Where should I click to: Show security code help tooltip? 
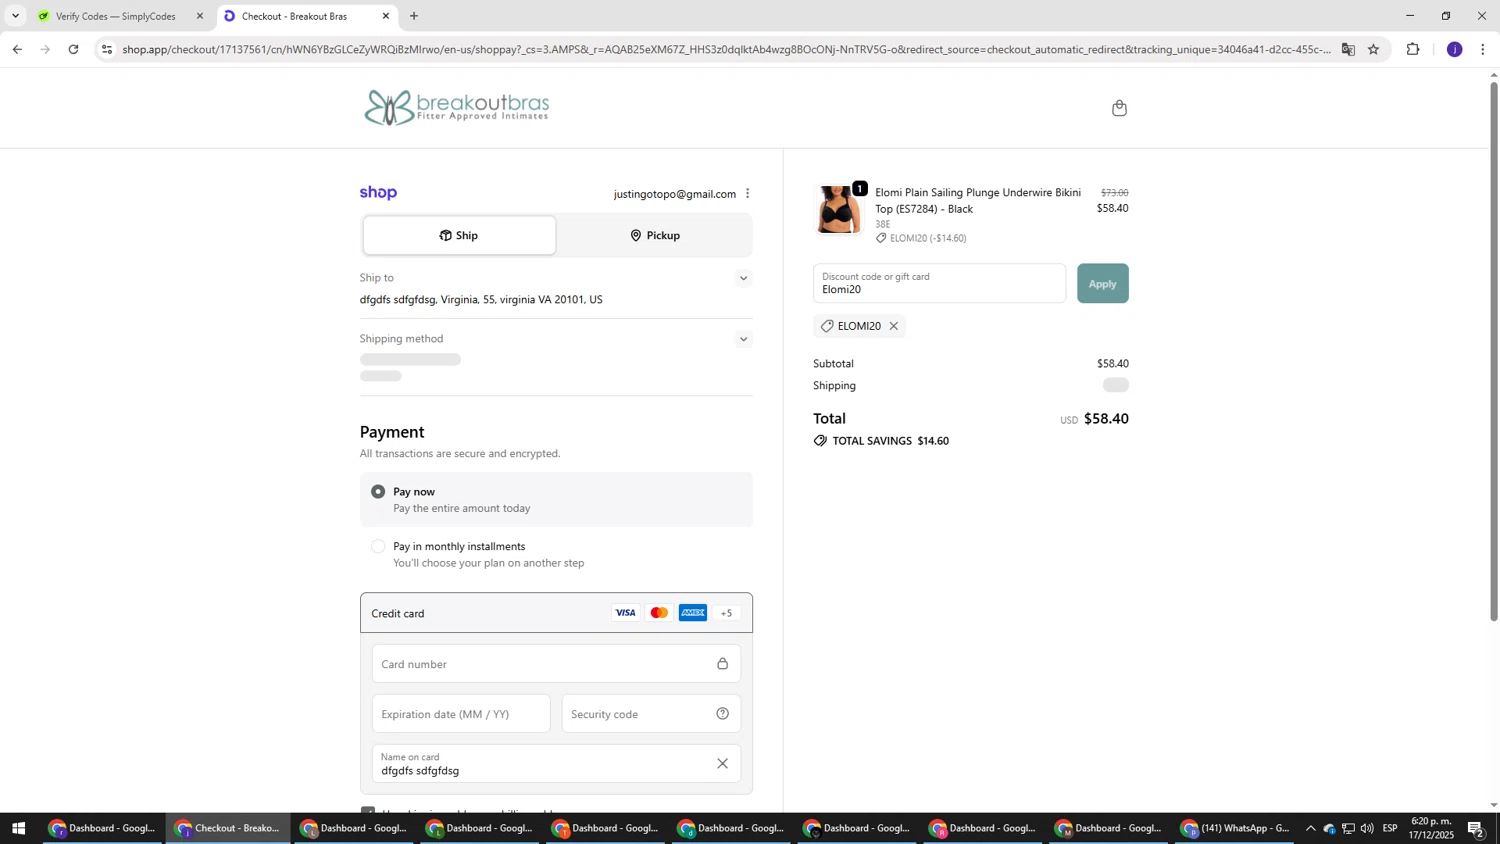tap(722, 714)
